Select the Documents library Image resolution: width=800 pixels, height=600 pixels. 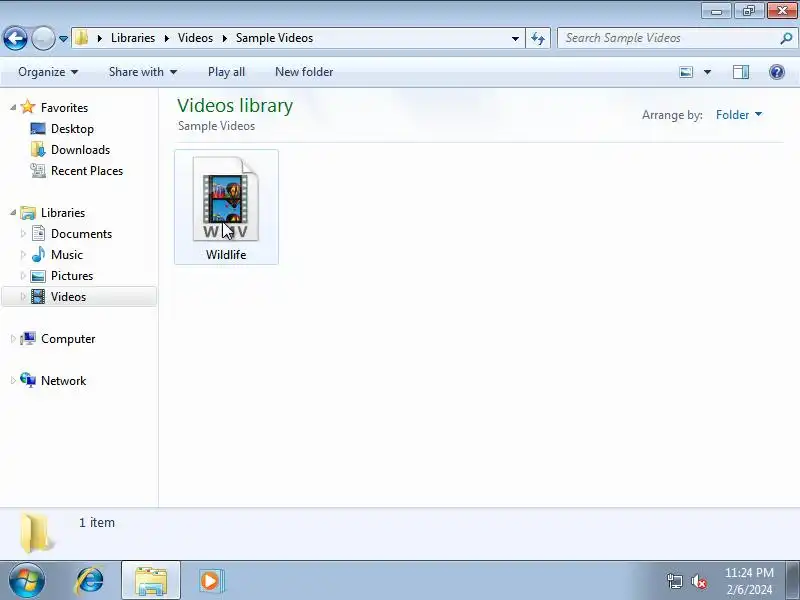click(x=82, y=234)
